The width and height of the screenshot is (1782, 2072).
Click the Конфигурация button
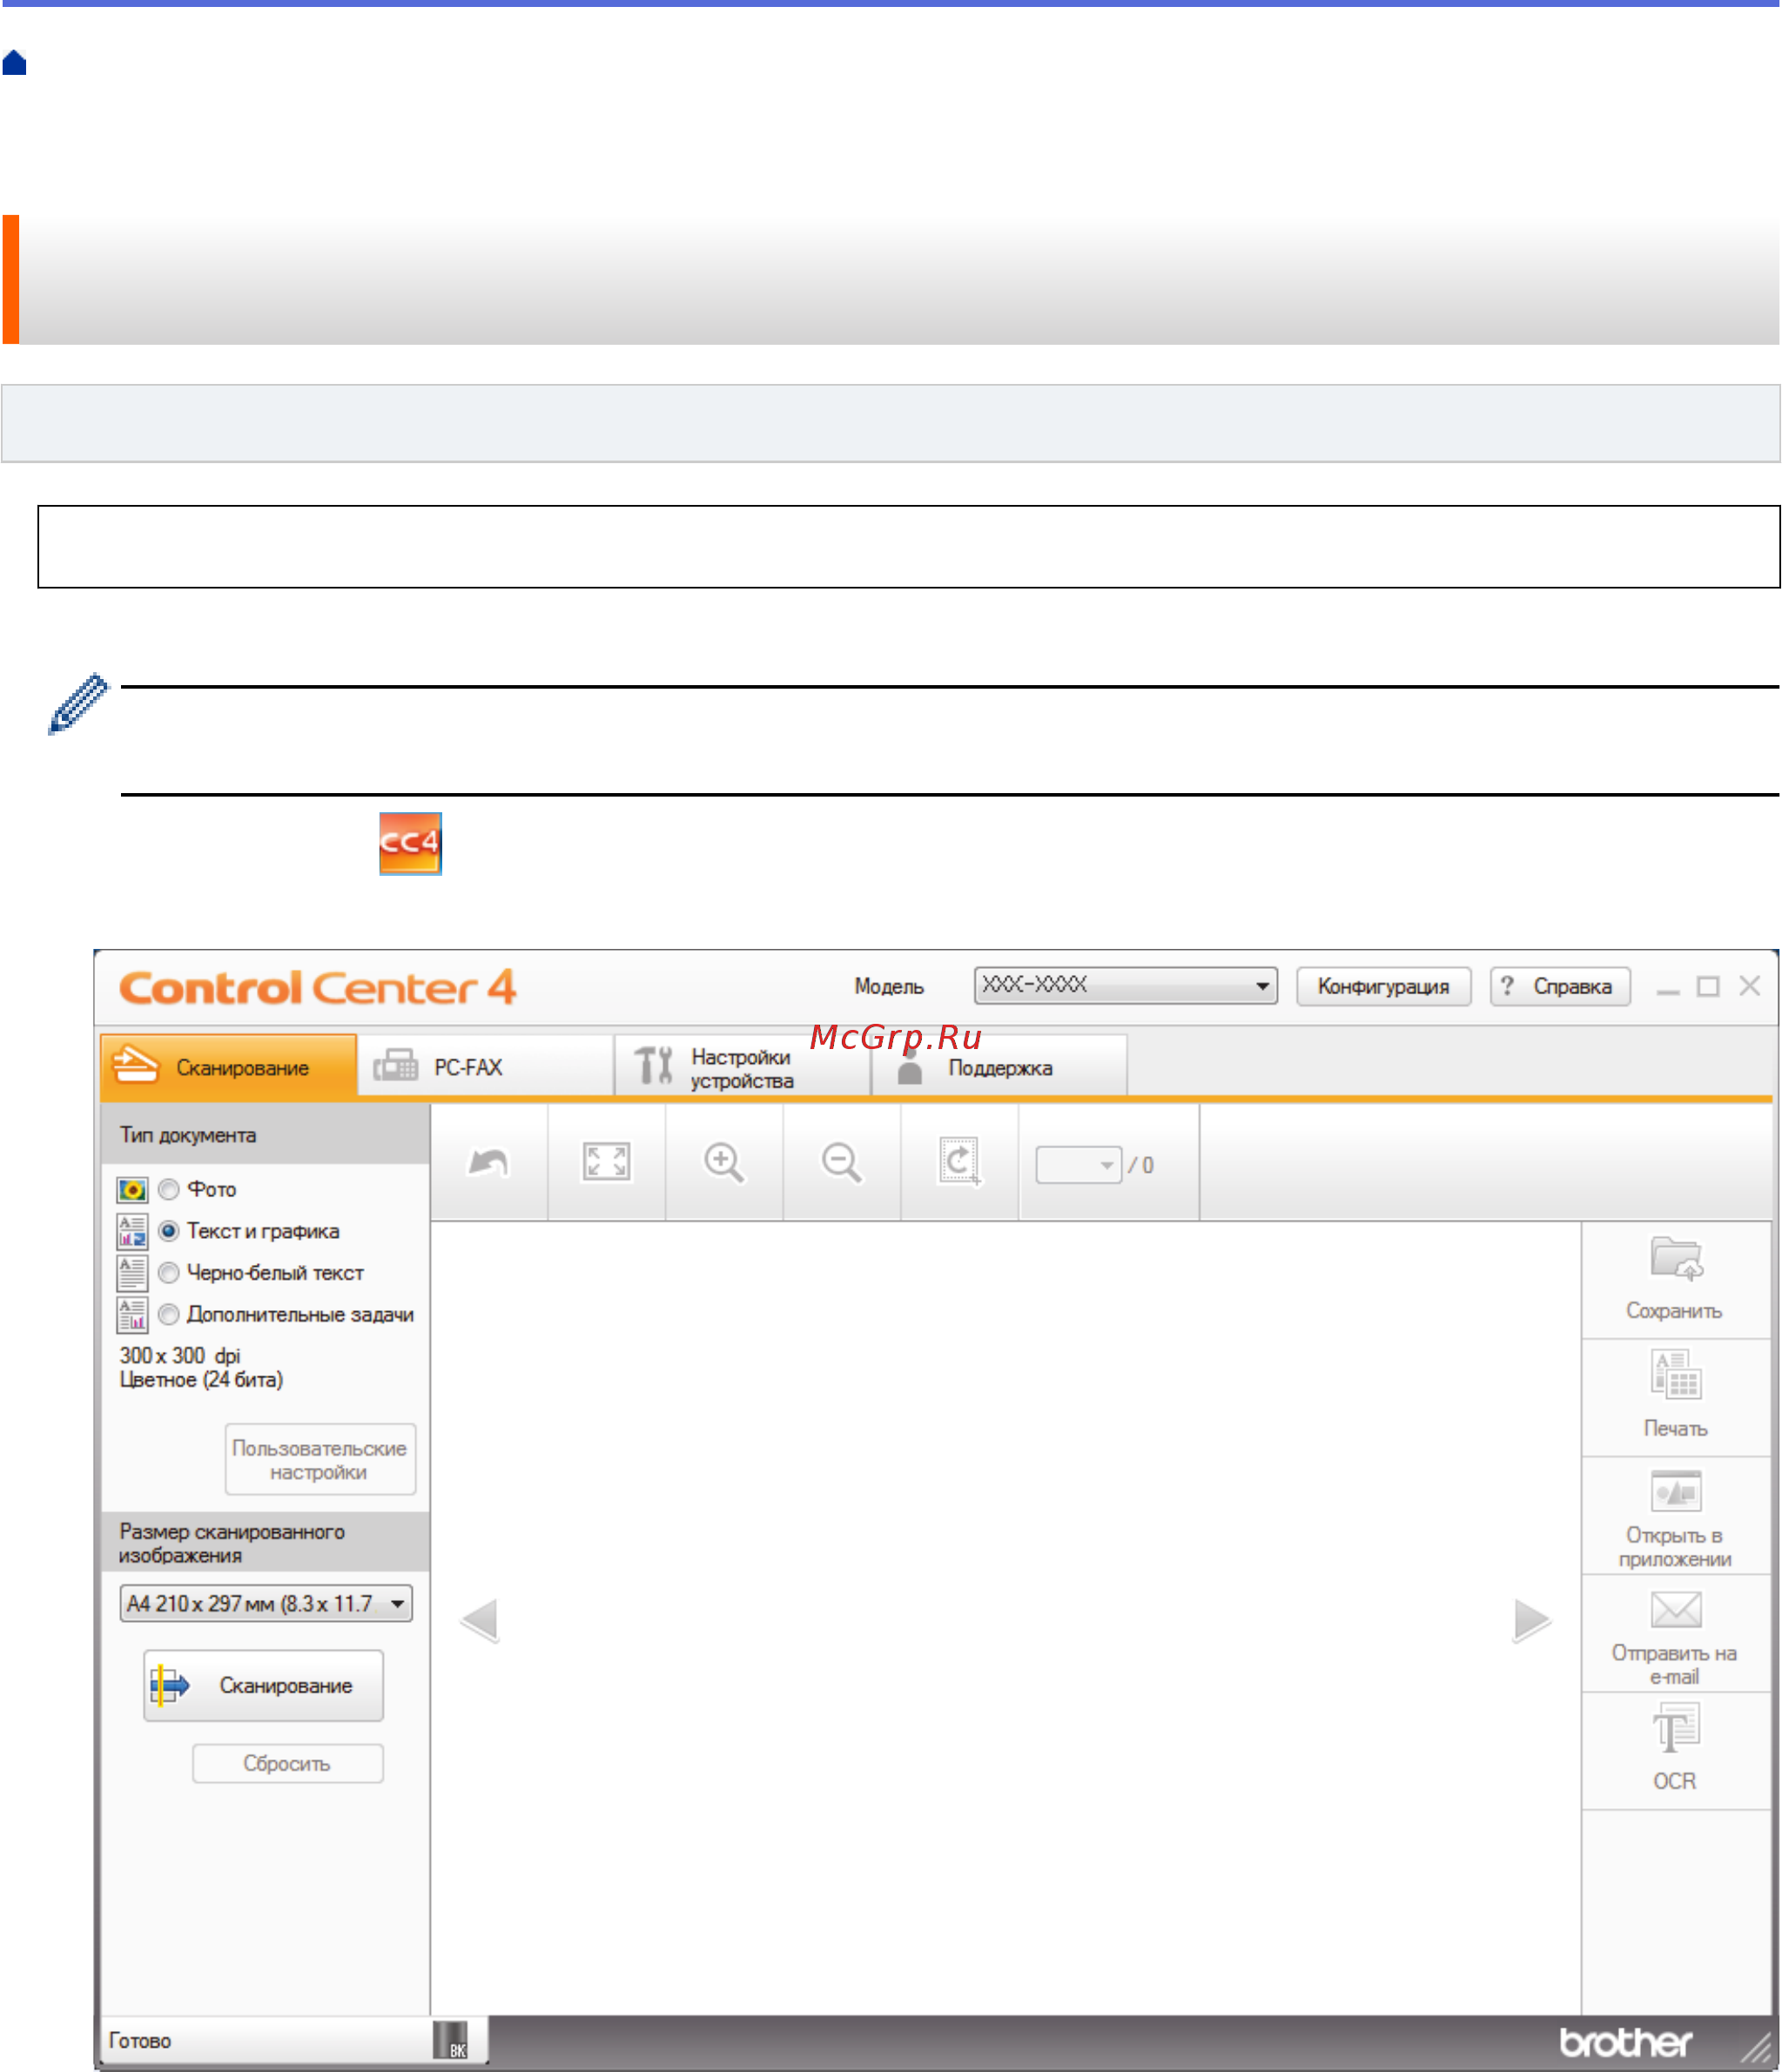1384,986
